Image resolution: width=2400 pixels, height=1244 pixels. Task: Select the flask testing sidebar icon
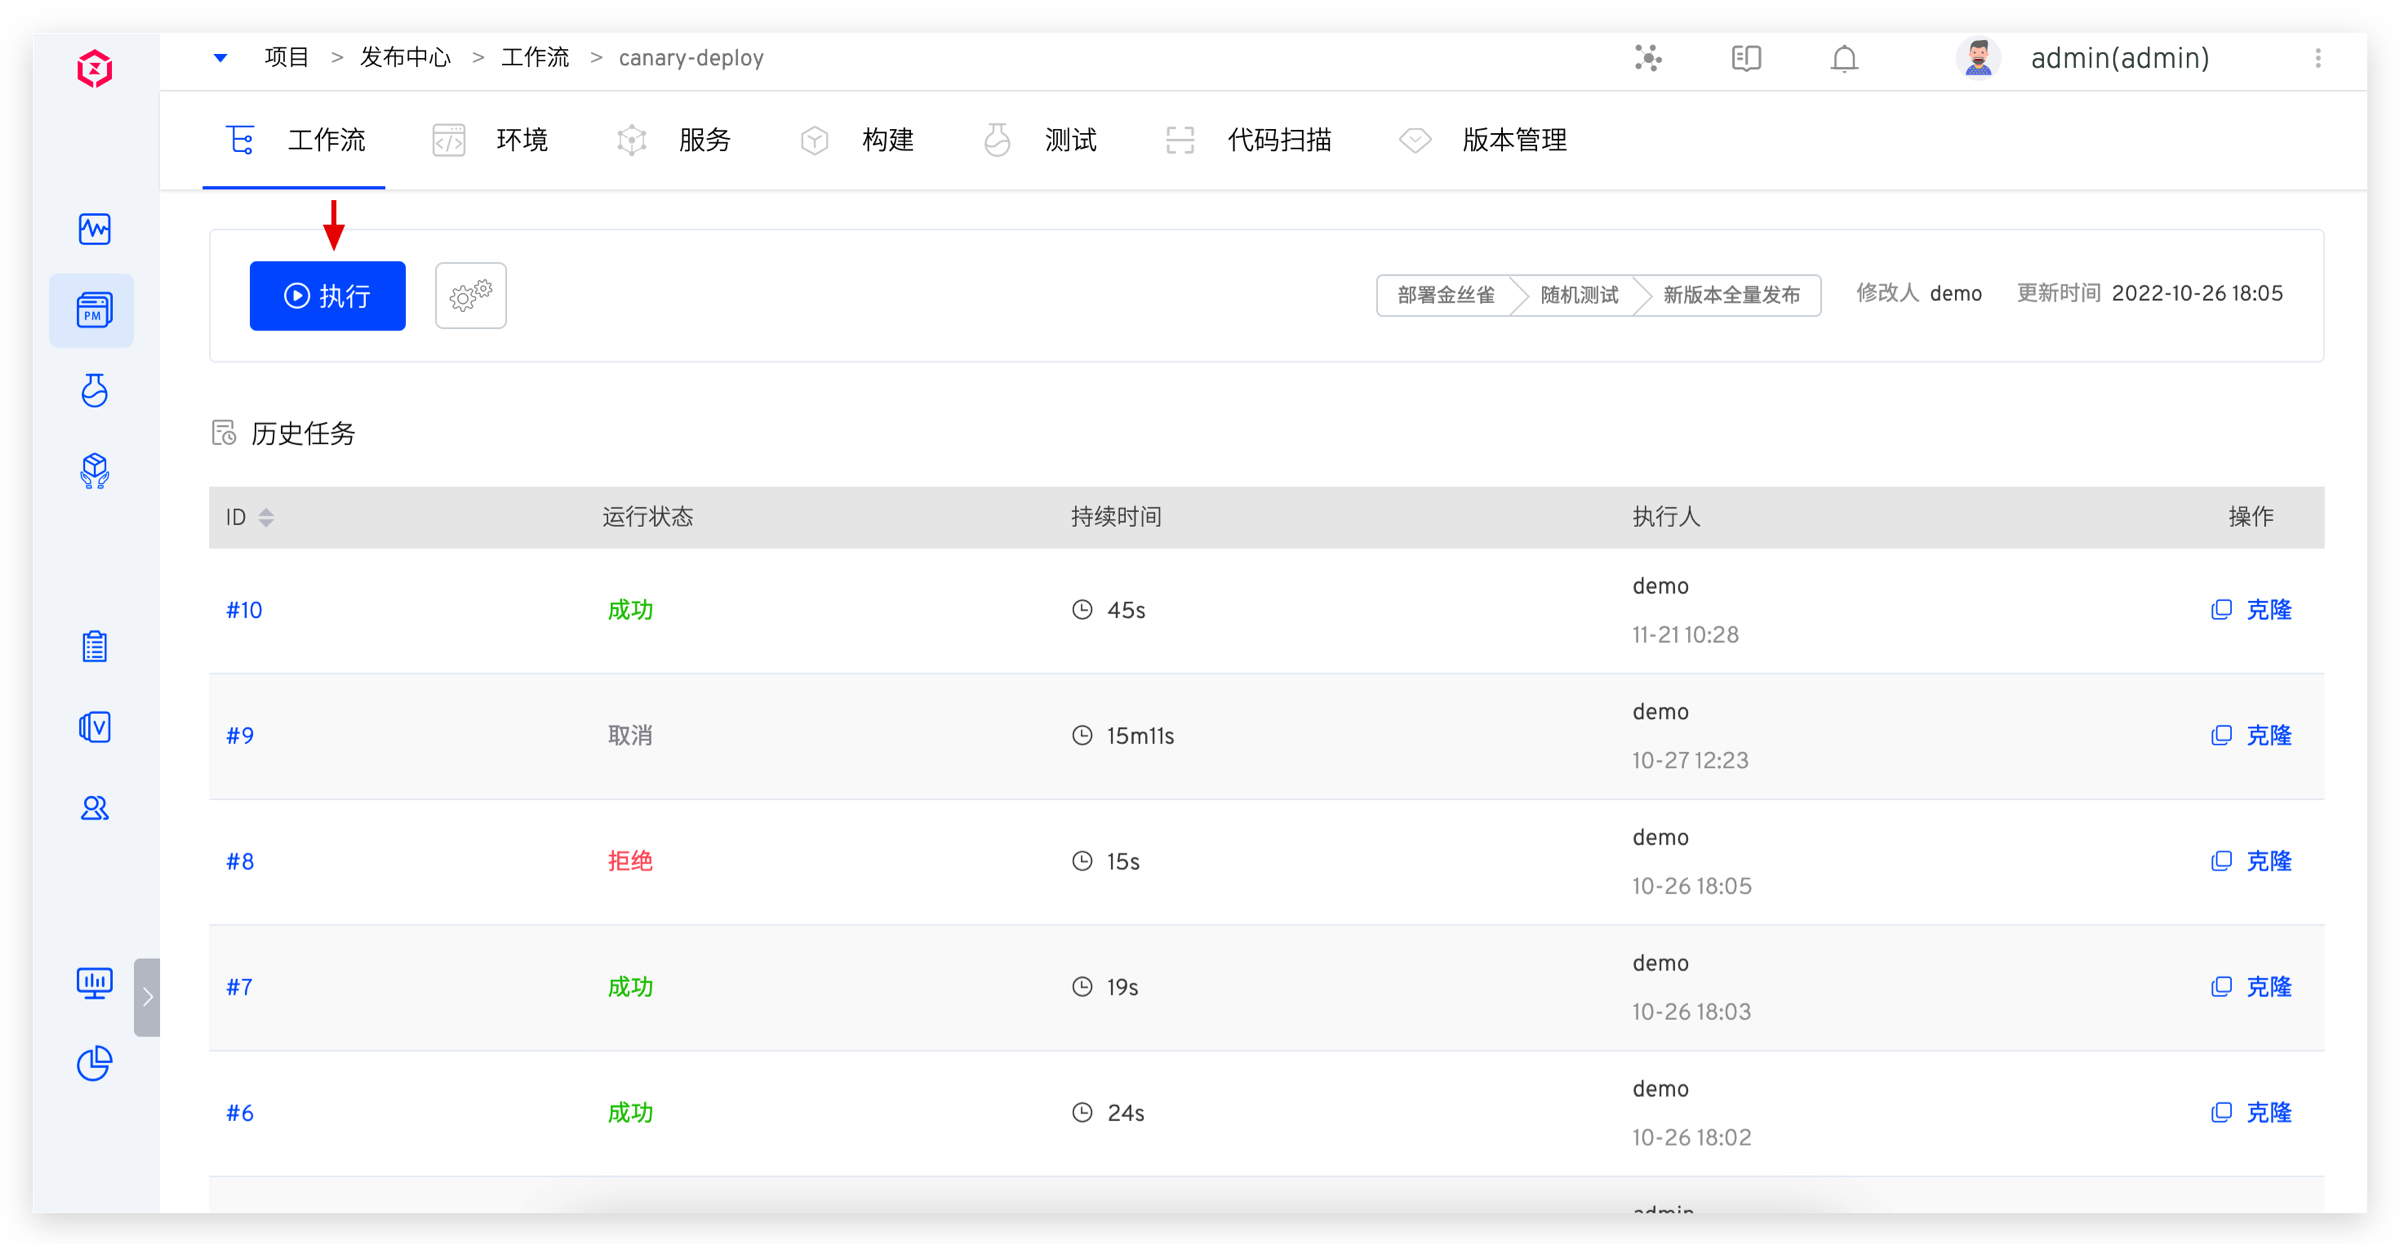95,390
